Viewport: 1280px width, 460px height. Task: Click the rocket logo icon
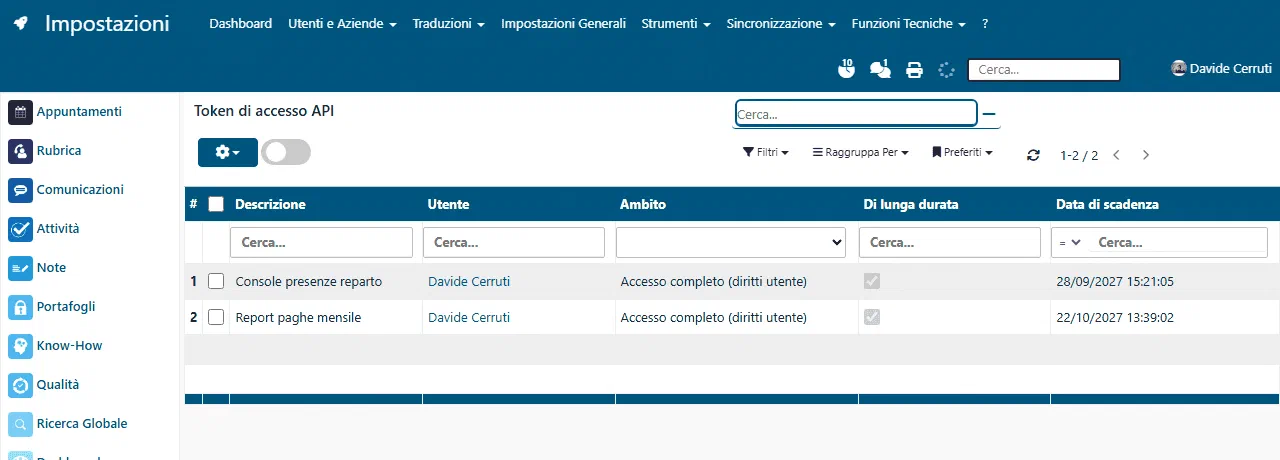pyautogui.click(x=20, y=24)
